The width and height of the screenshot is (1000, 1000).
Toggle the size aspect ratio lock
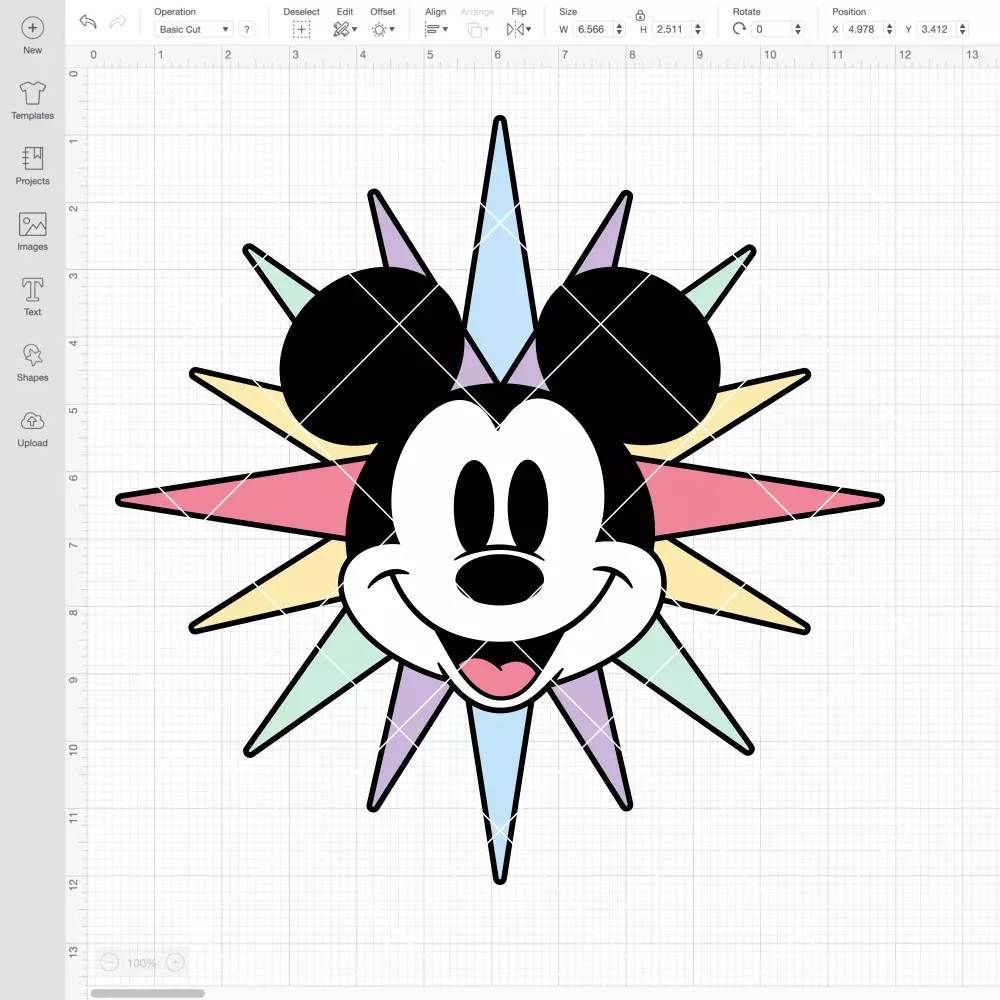640,15
